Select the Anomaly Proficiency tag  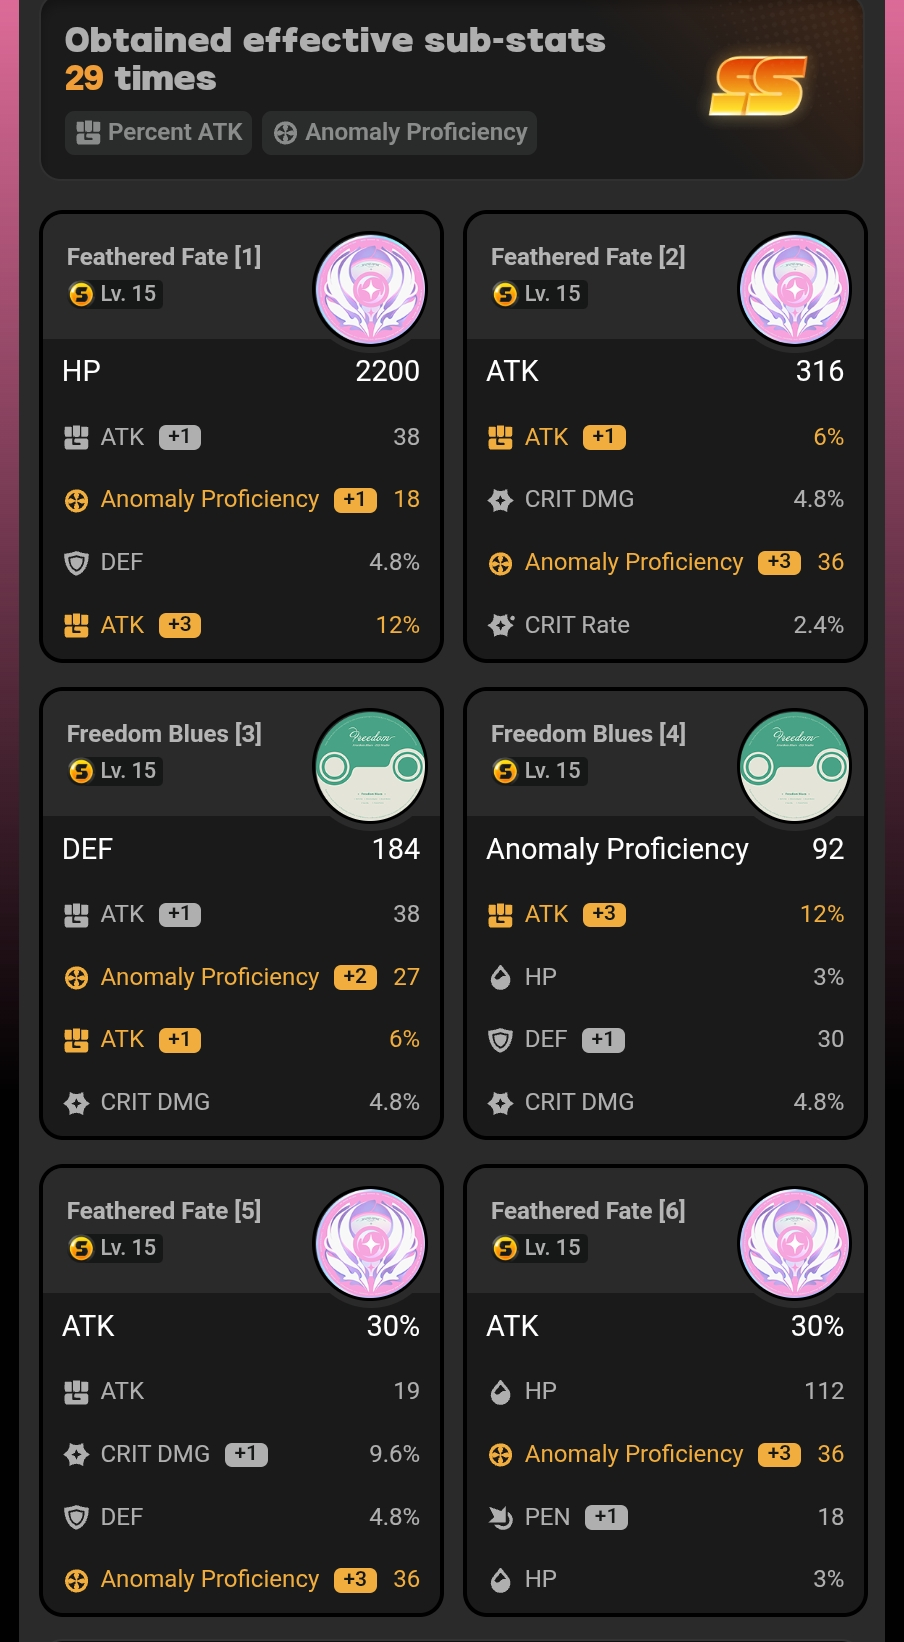(399, 133)
